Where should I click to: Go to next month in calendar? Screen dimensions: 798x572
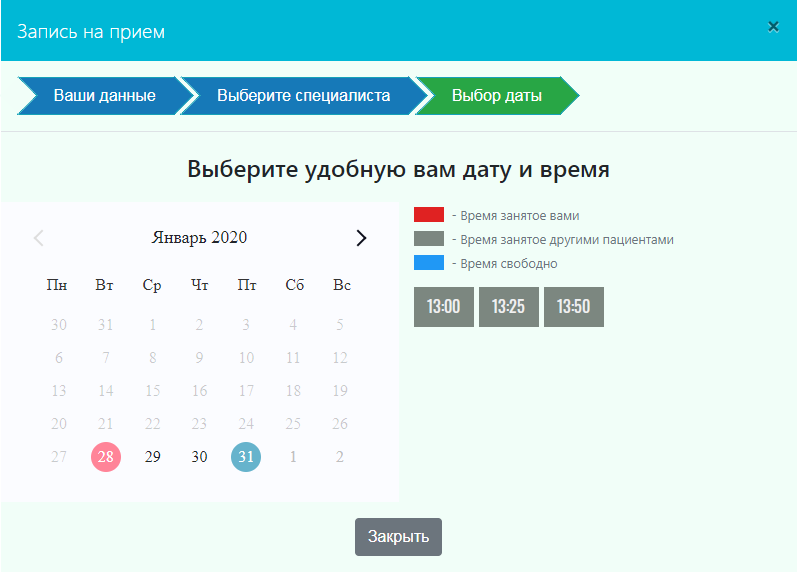pos(361,238)
